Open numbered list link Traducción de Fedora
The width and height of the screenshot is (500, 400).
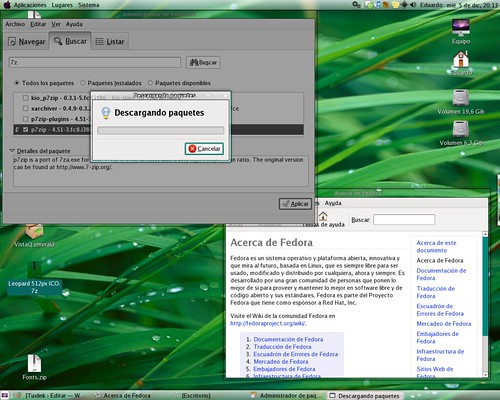282,347
